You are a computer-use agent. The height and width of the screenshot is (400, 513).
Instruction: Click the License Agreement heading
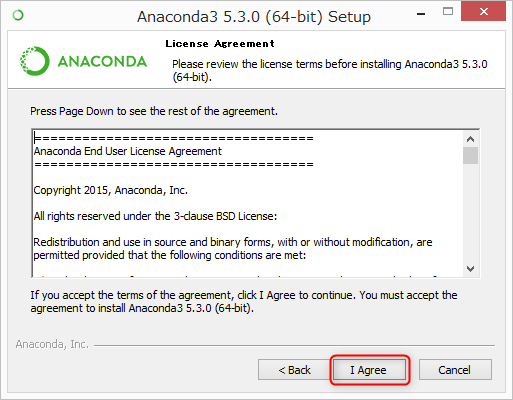(x=220, y=44)
